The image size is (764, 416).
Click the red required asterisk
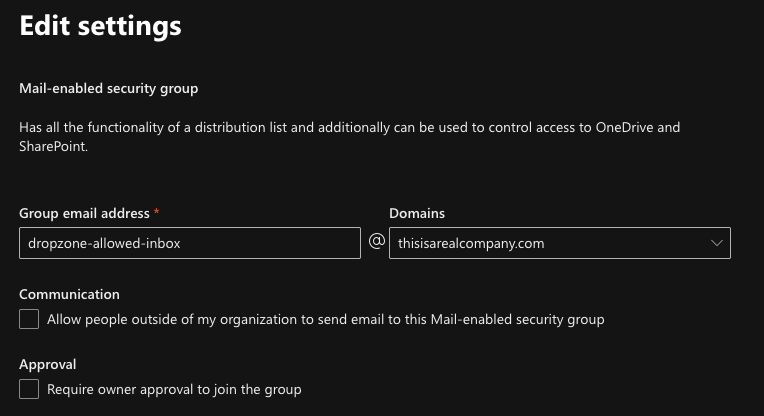coord(157,212)
